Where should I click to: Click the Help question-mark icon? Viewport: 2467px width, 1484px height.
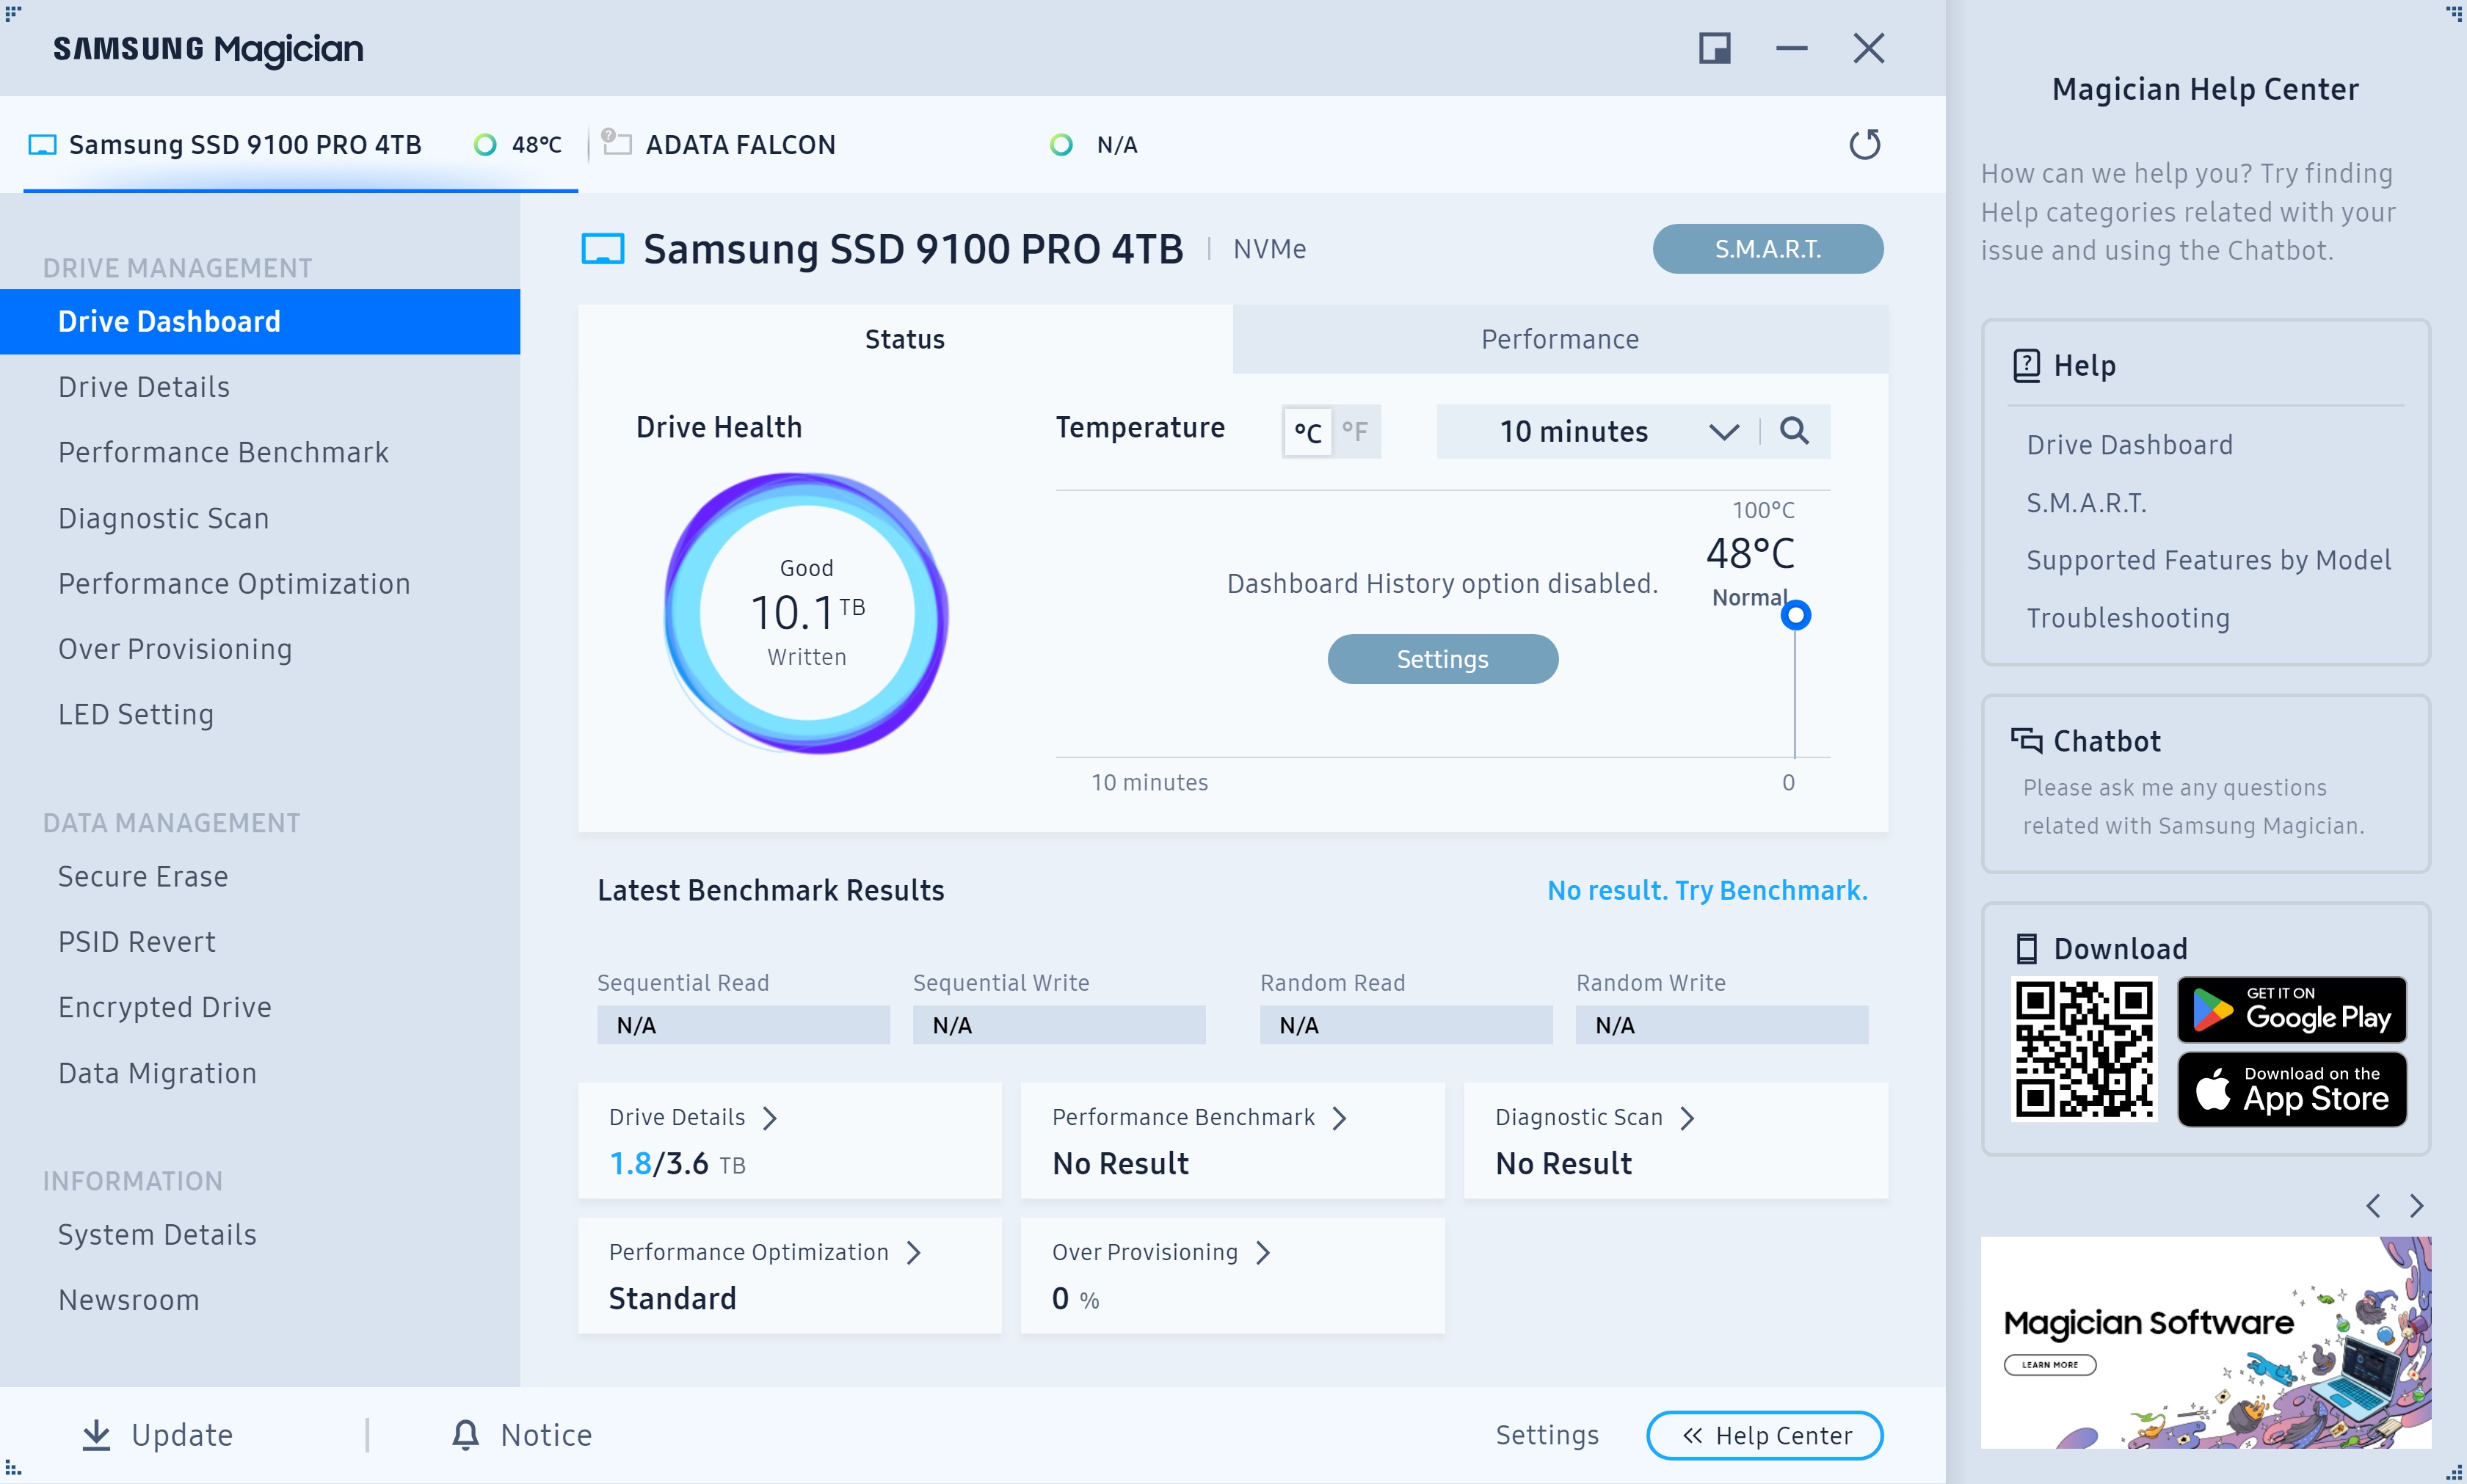pos(2026,366)
